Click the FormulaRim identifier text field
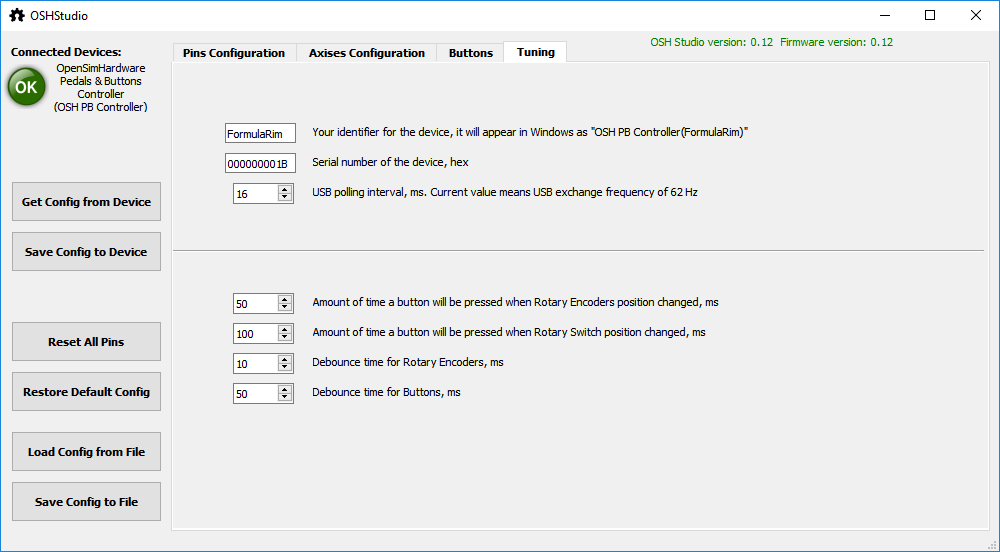The image size is (1000, 552). click(x=260, y=133)
